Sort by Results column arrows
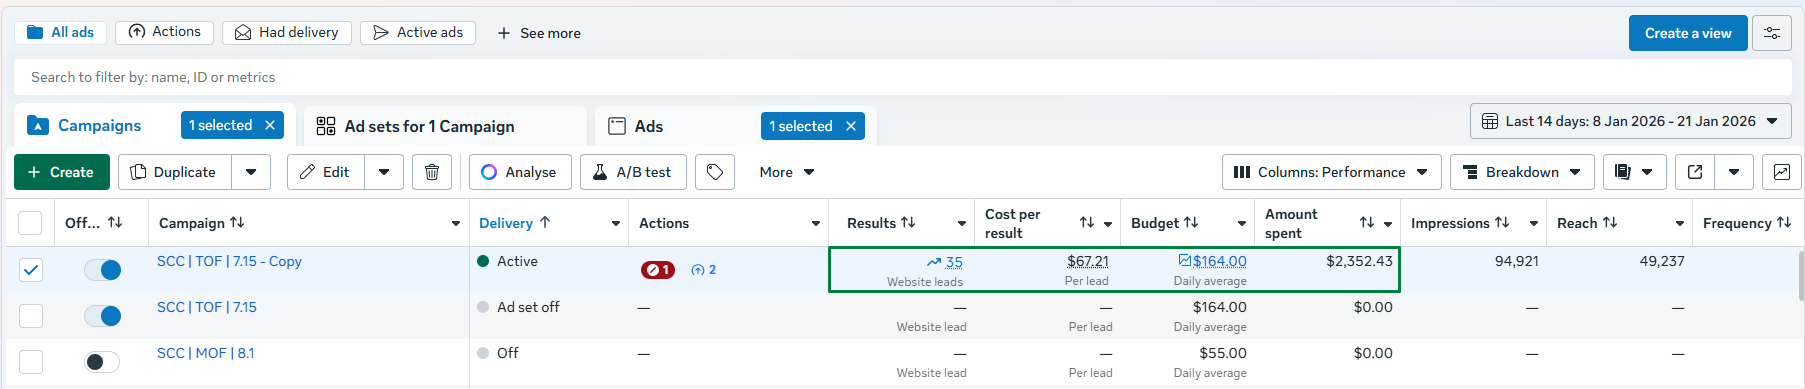Screen dimensions: 1805x389 tap(908, 223)
